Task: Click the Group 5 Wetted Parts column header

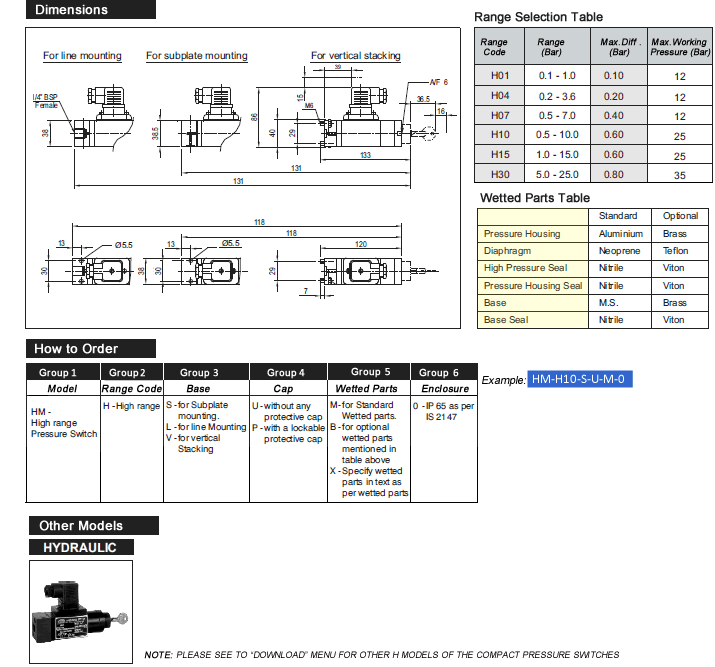Action: tap(366, 380)
